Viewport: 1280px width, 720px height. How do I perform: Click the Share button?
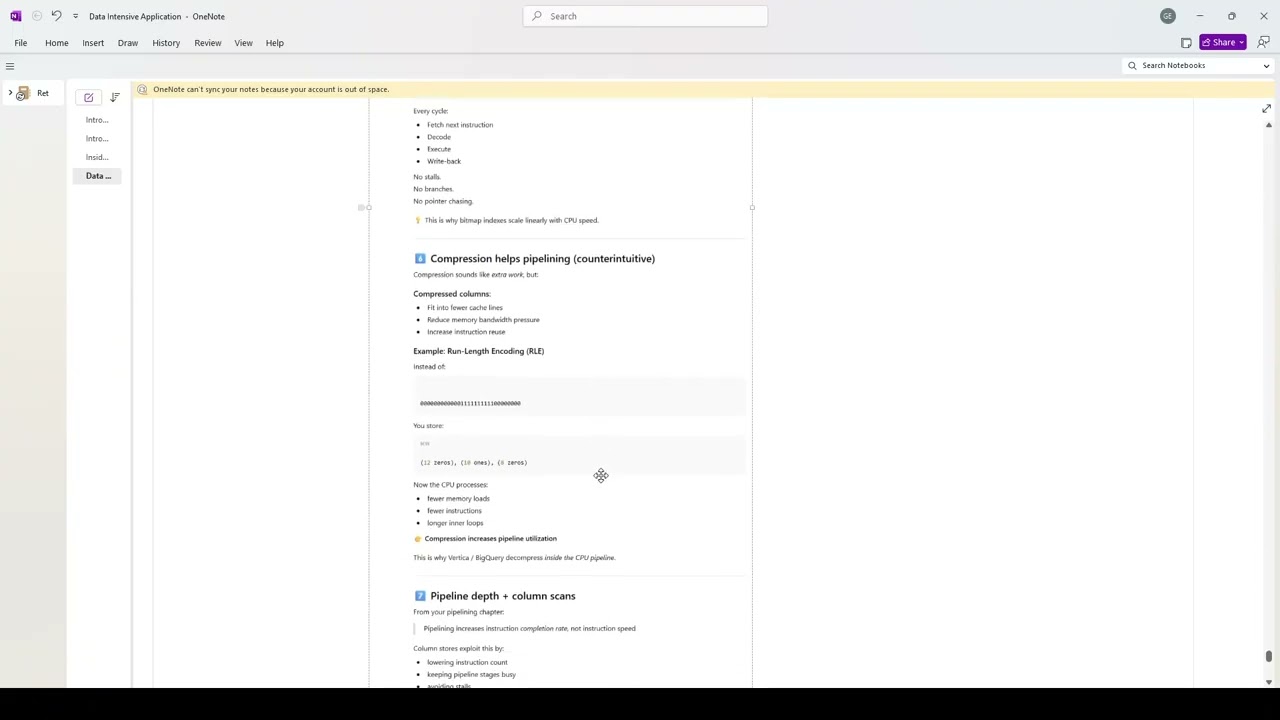[x=1223, y=43]
